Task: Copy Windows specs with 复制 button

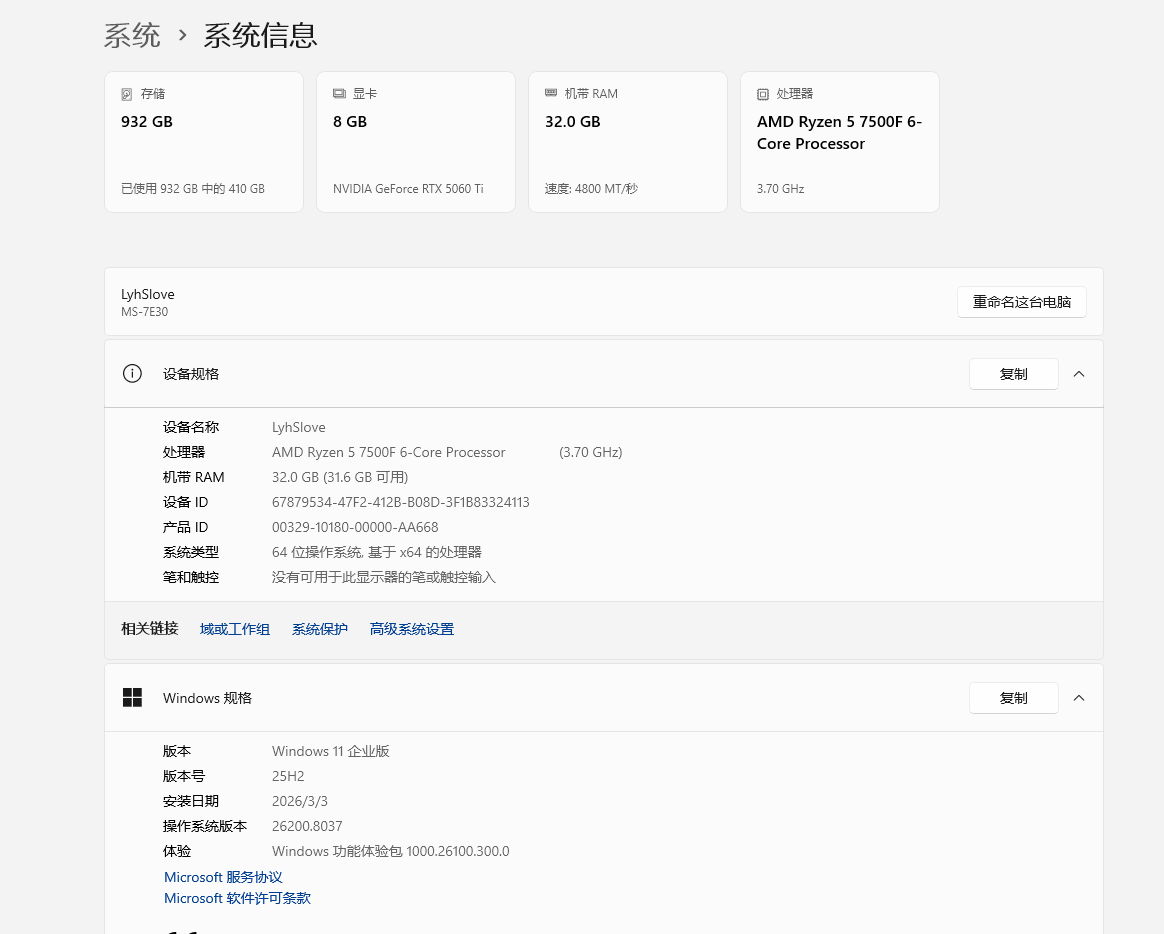Action: [1013, 698]
